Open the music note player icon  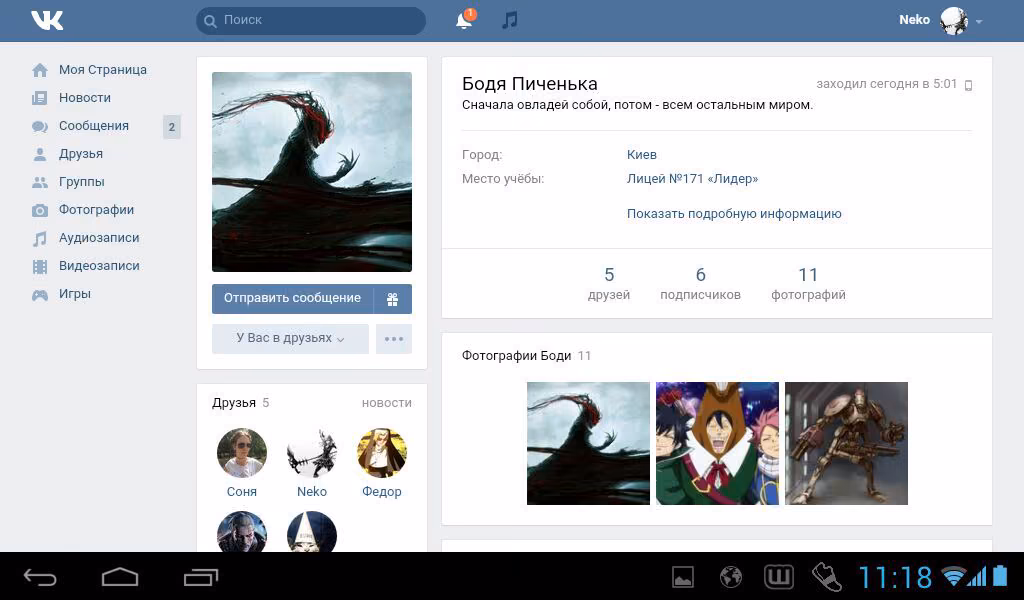[510, 20]
